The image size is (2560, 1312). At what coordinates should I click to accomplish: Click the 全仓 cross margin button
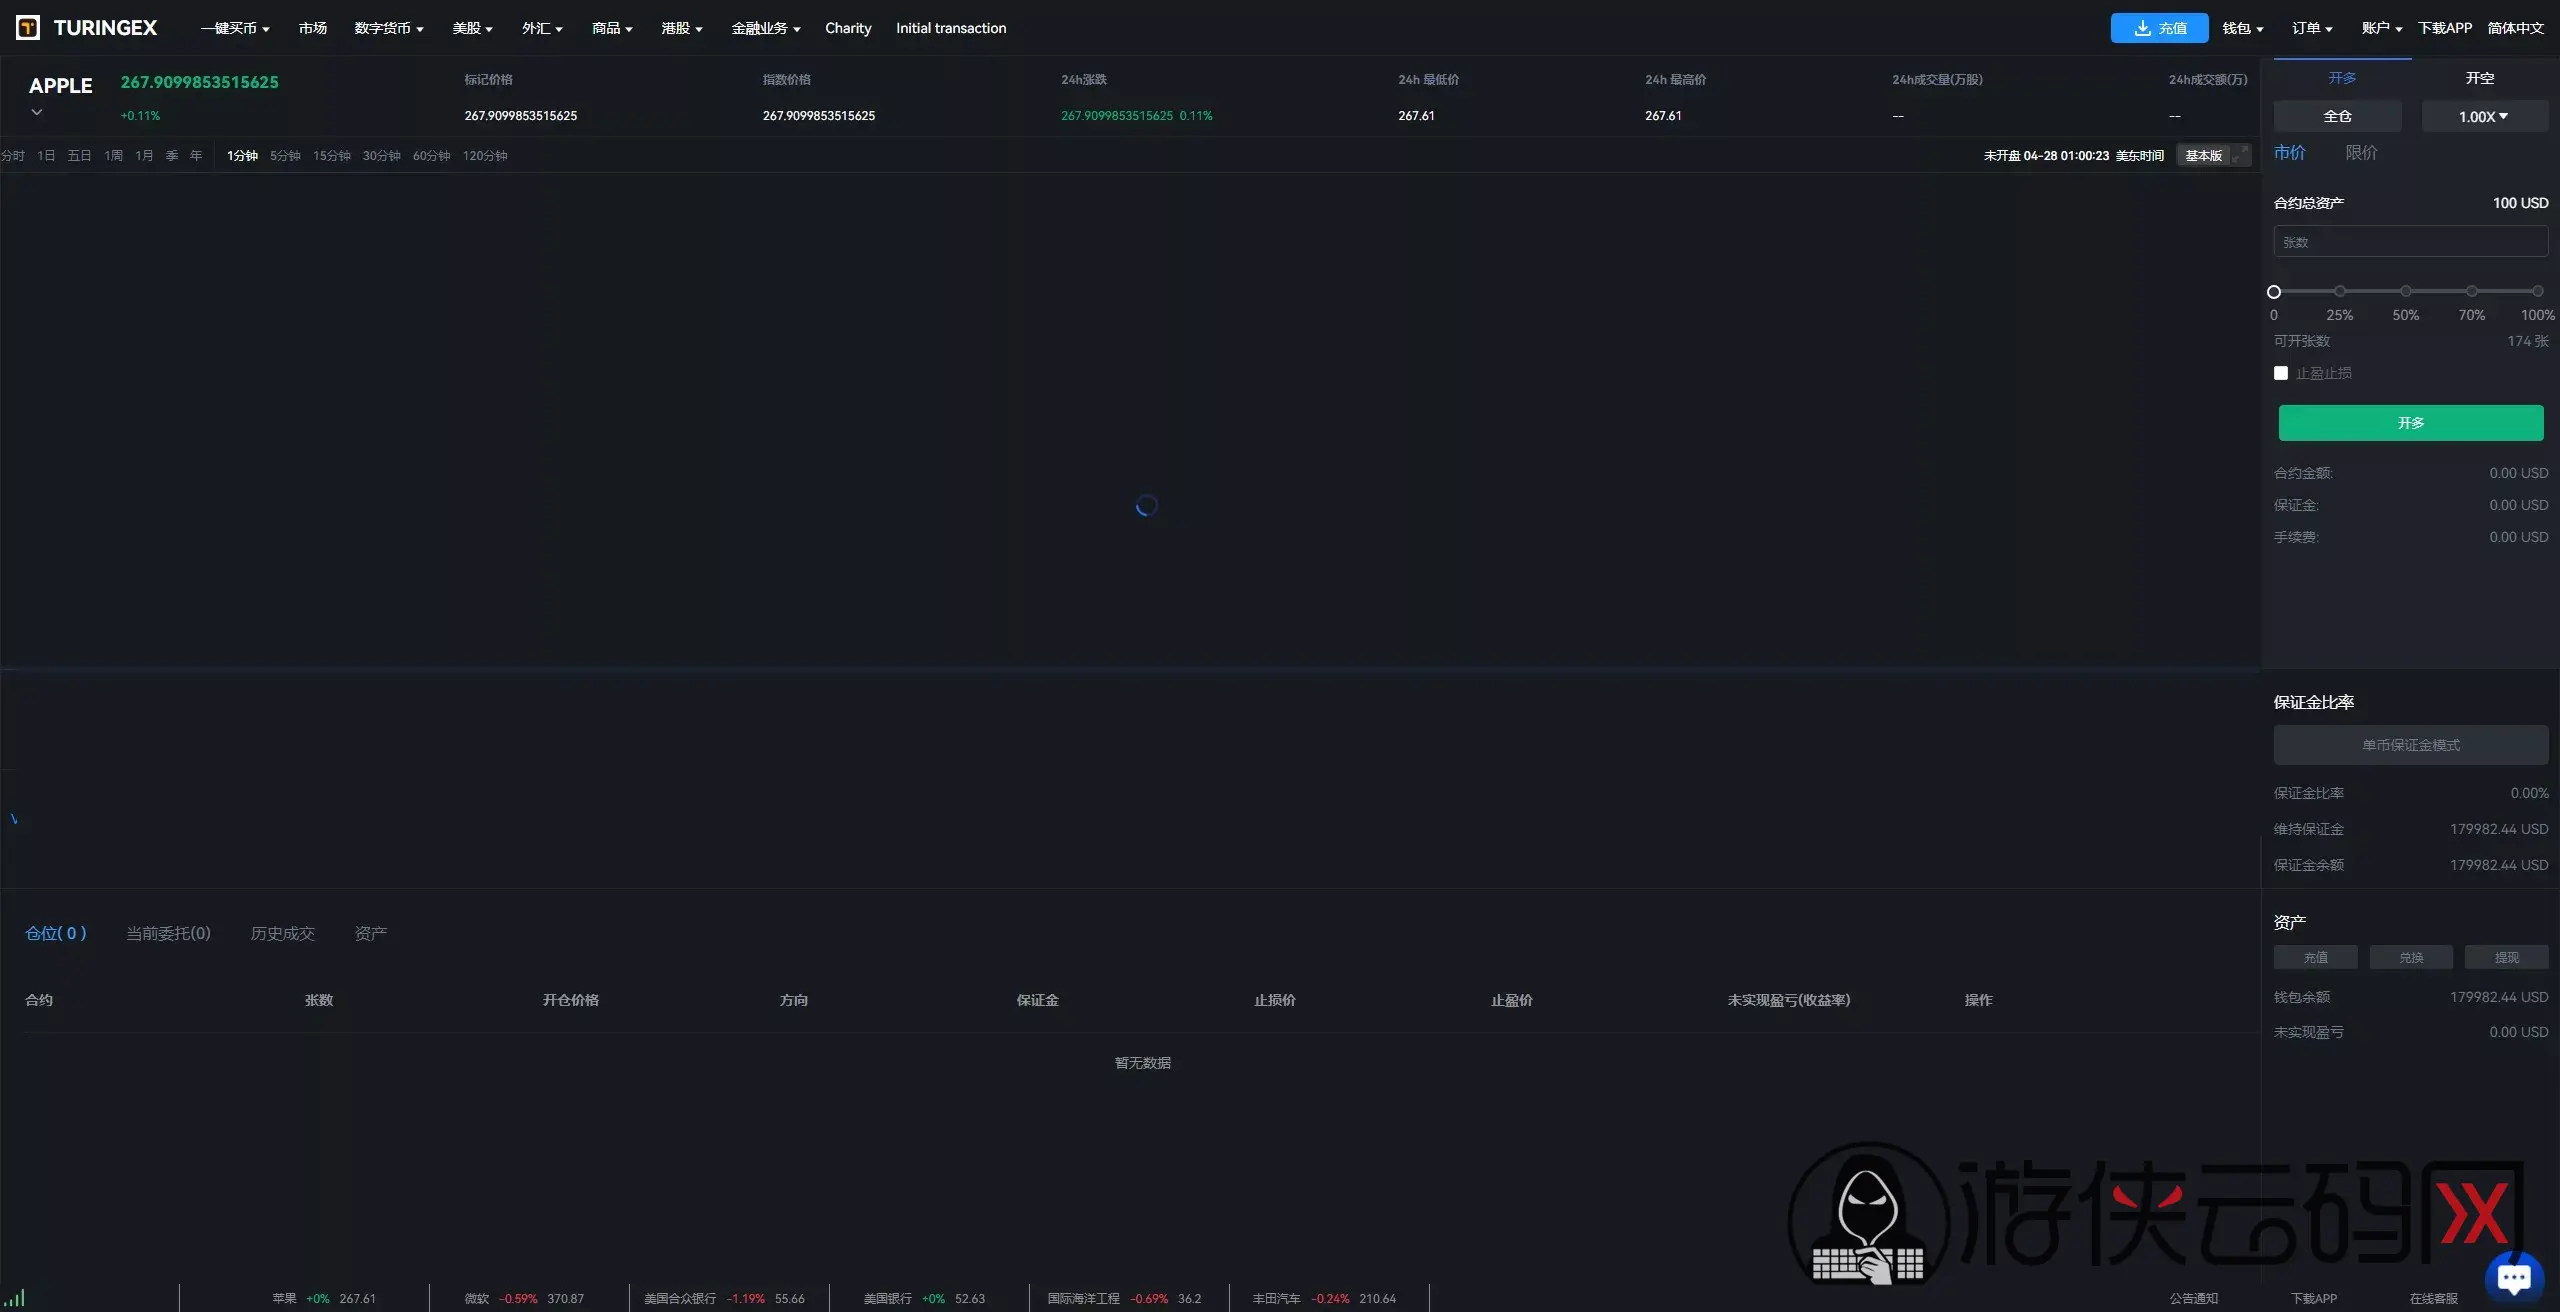click(x=2338, y=116)
